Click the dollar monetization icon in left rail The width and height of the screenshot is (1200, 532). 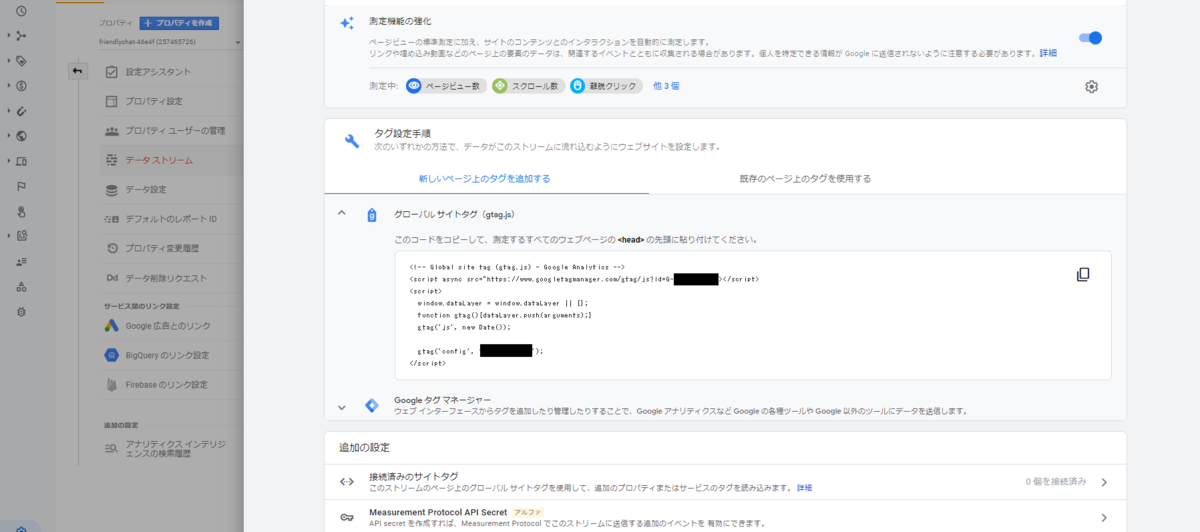tap(21, 85)
